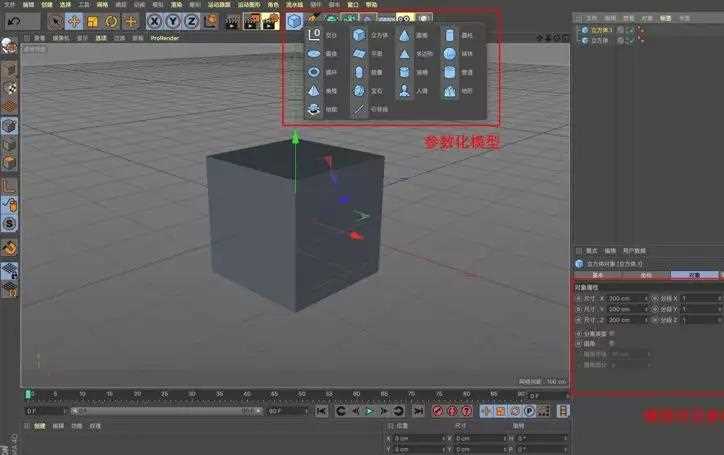Click the light toolbar icon

424,18
